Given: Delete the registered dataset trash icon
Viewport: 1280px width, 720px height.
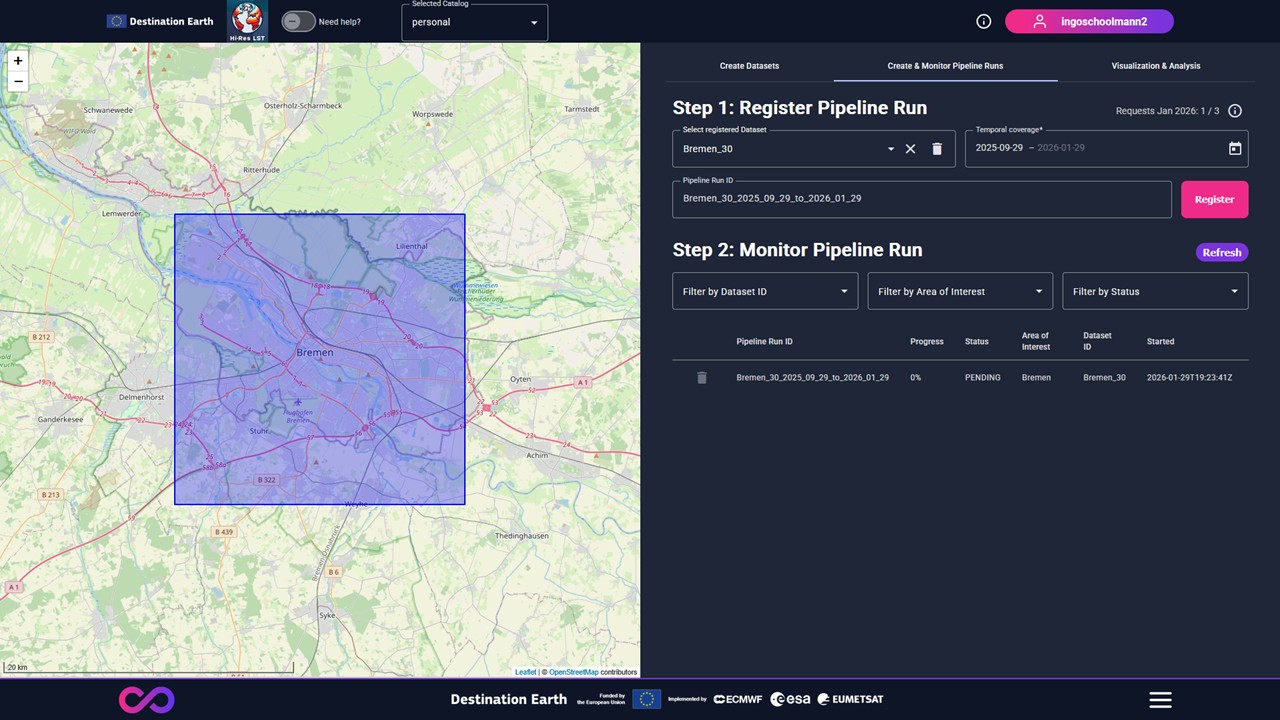Looking at the screenshot, I should coord(937,149).
